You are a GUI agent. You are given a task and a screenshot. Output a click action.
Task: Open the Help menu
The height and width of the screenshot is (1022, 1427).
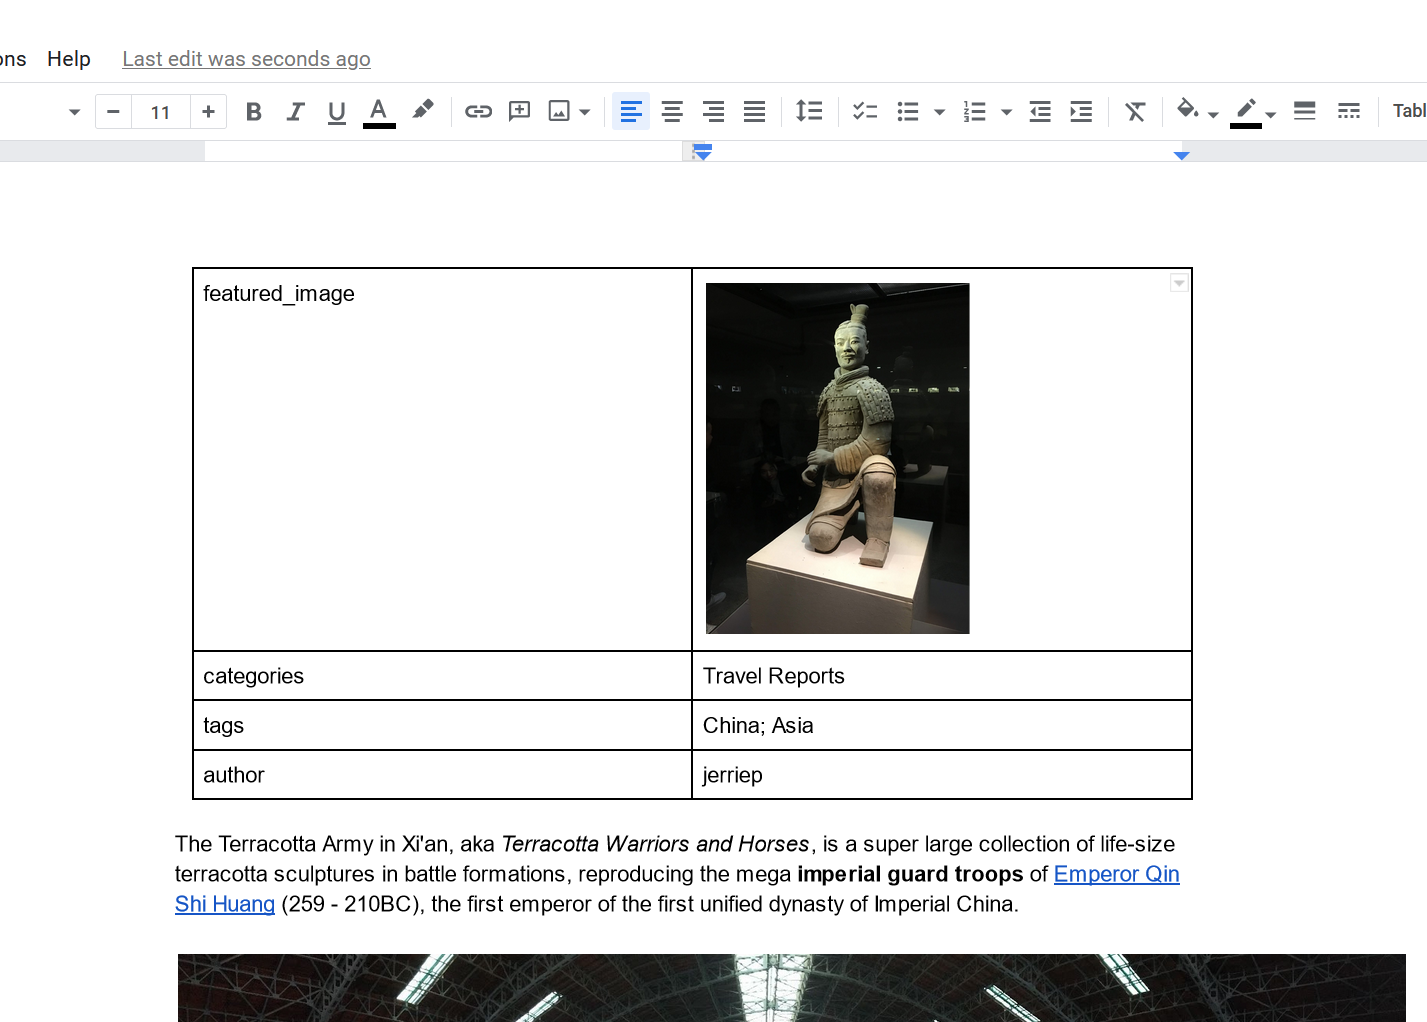point(69,59)
